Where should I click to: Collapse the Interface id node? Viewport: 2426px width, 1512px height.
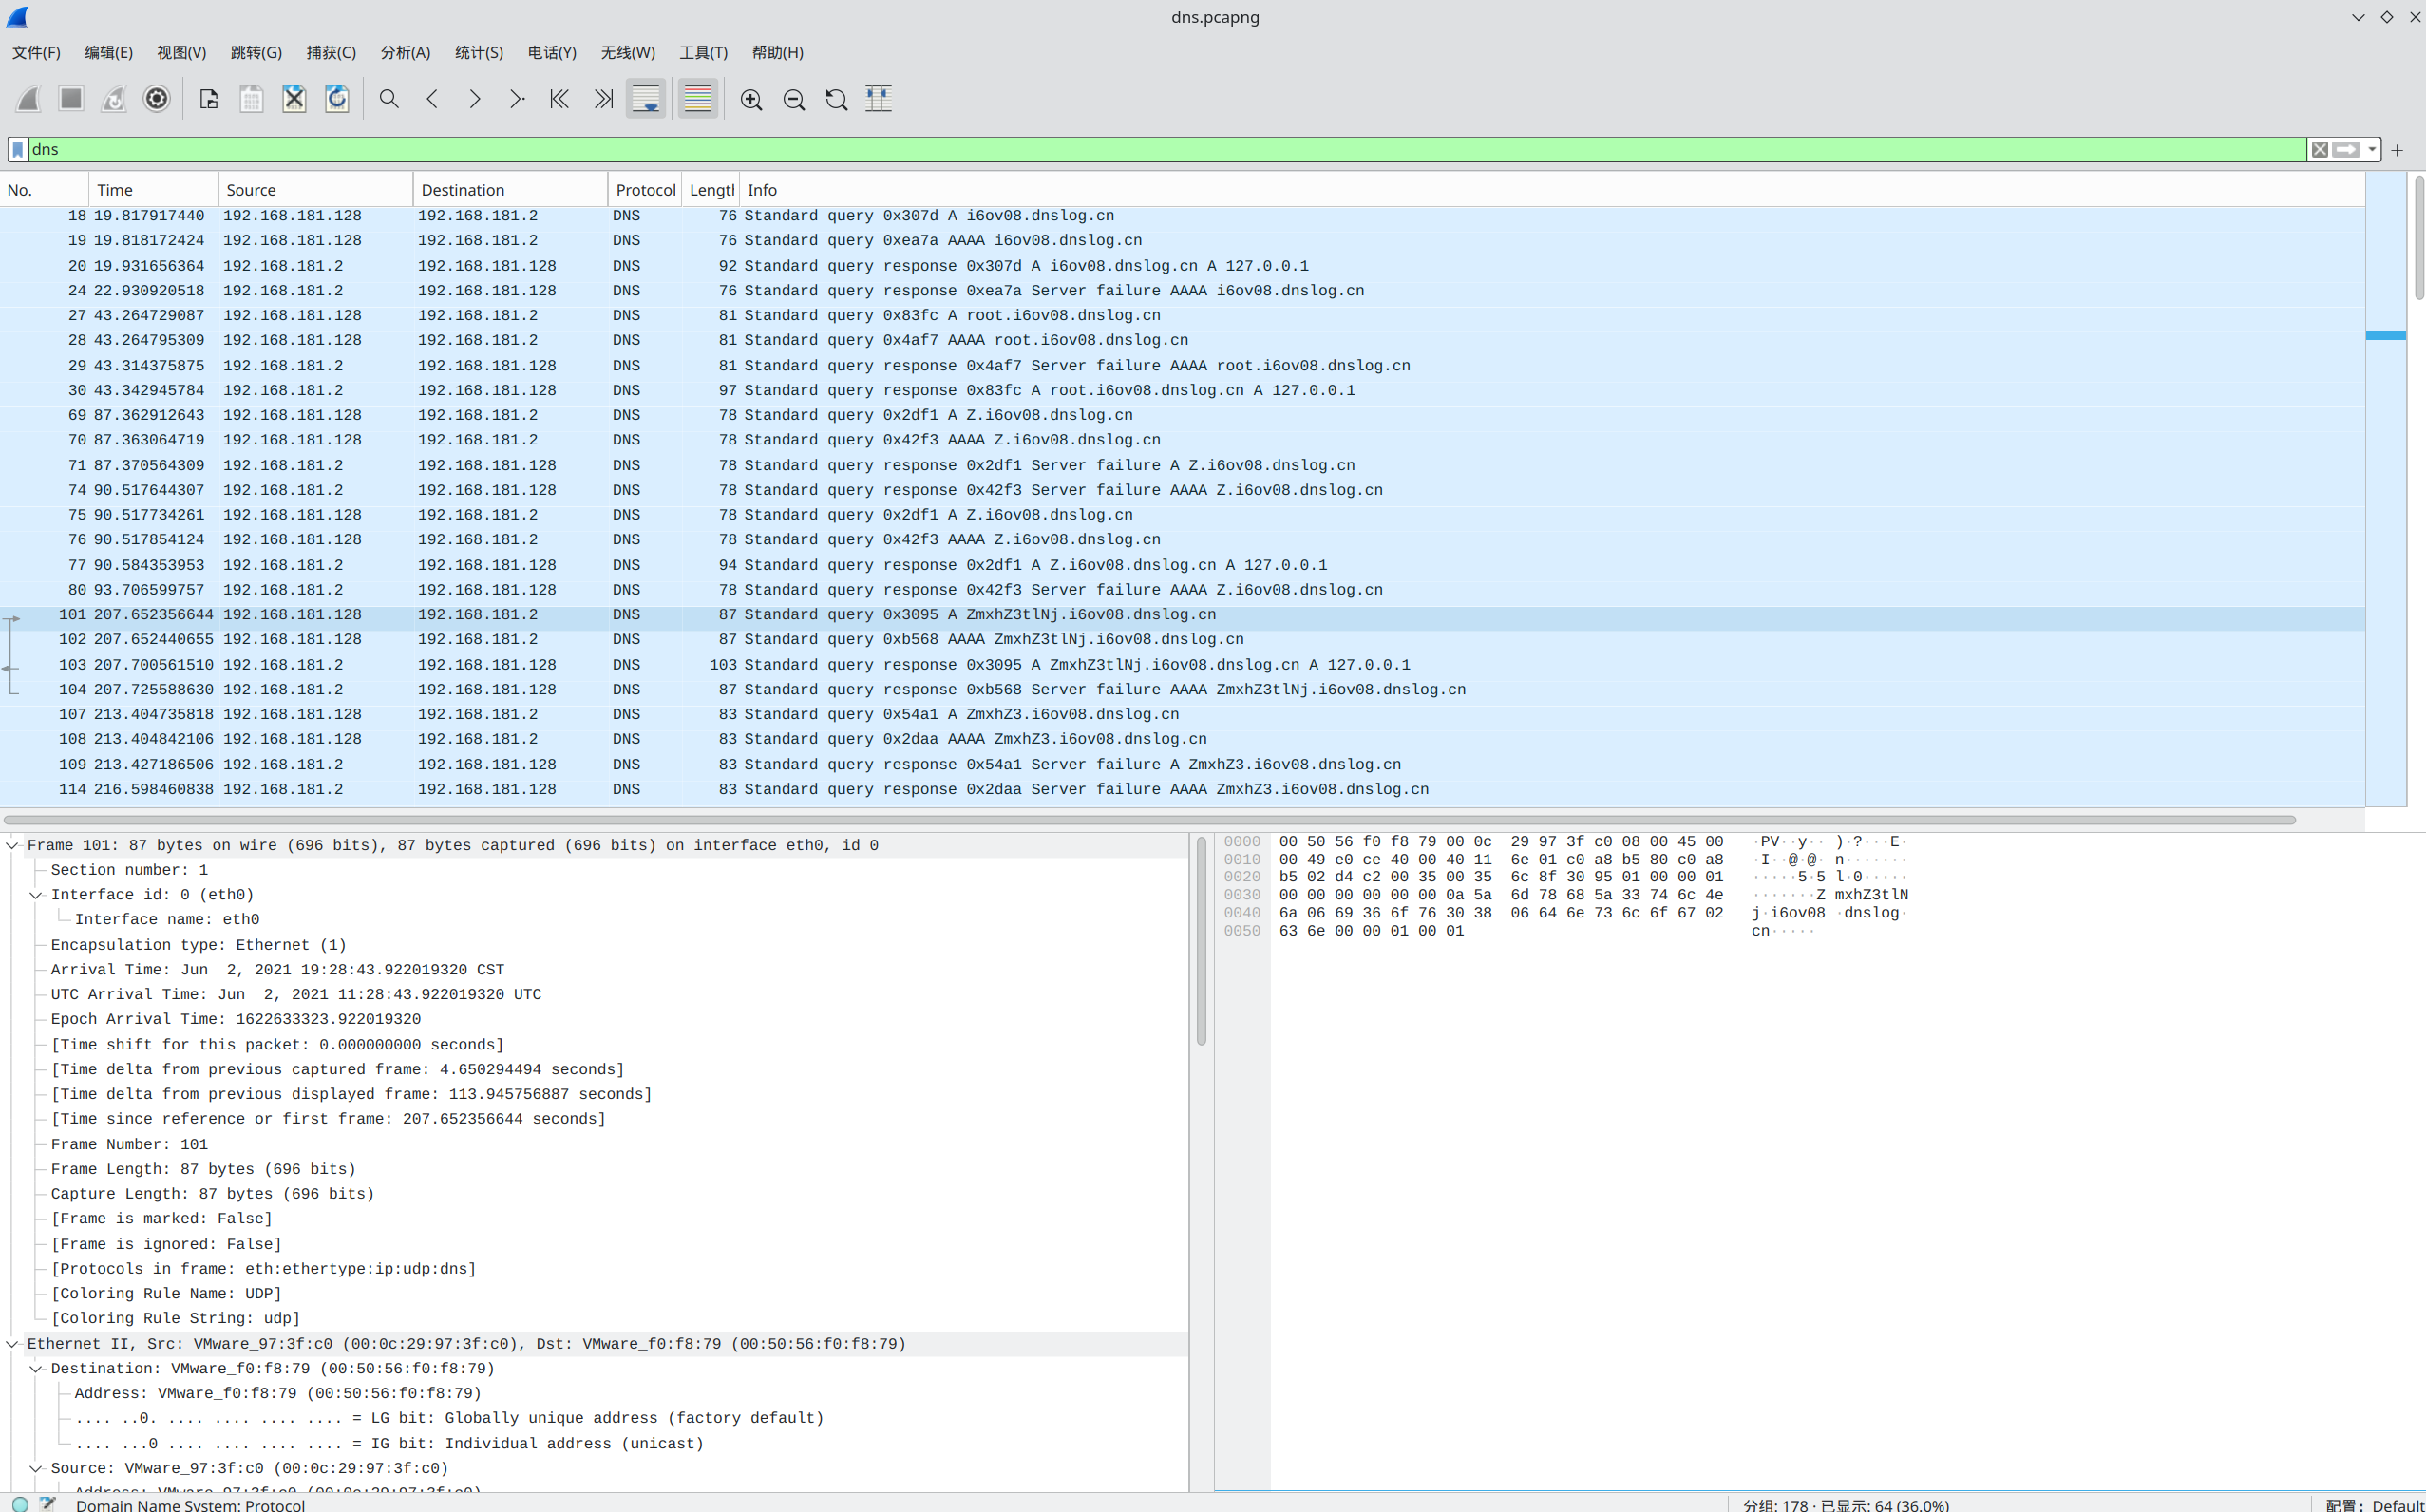coord(36,895)
